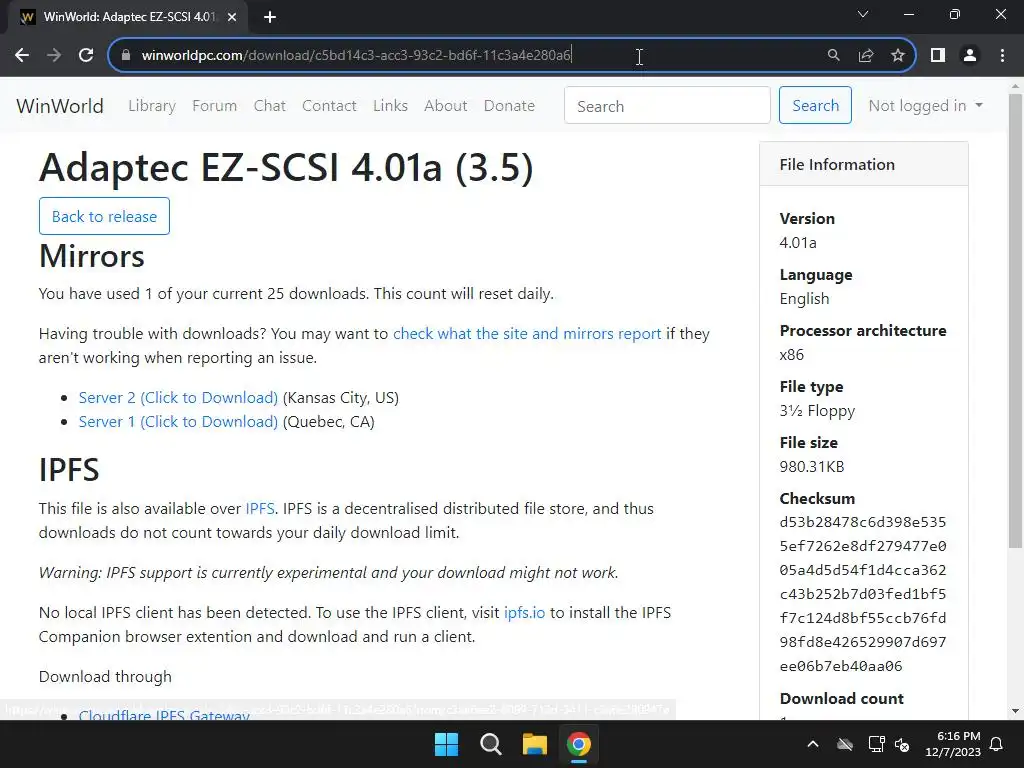Expand the Not logged in dropdown
The width and height of the screenshot is (1024, 768).
(925, 106)
